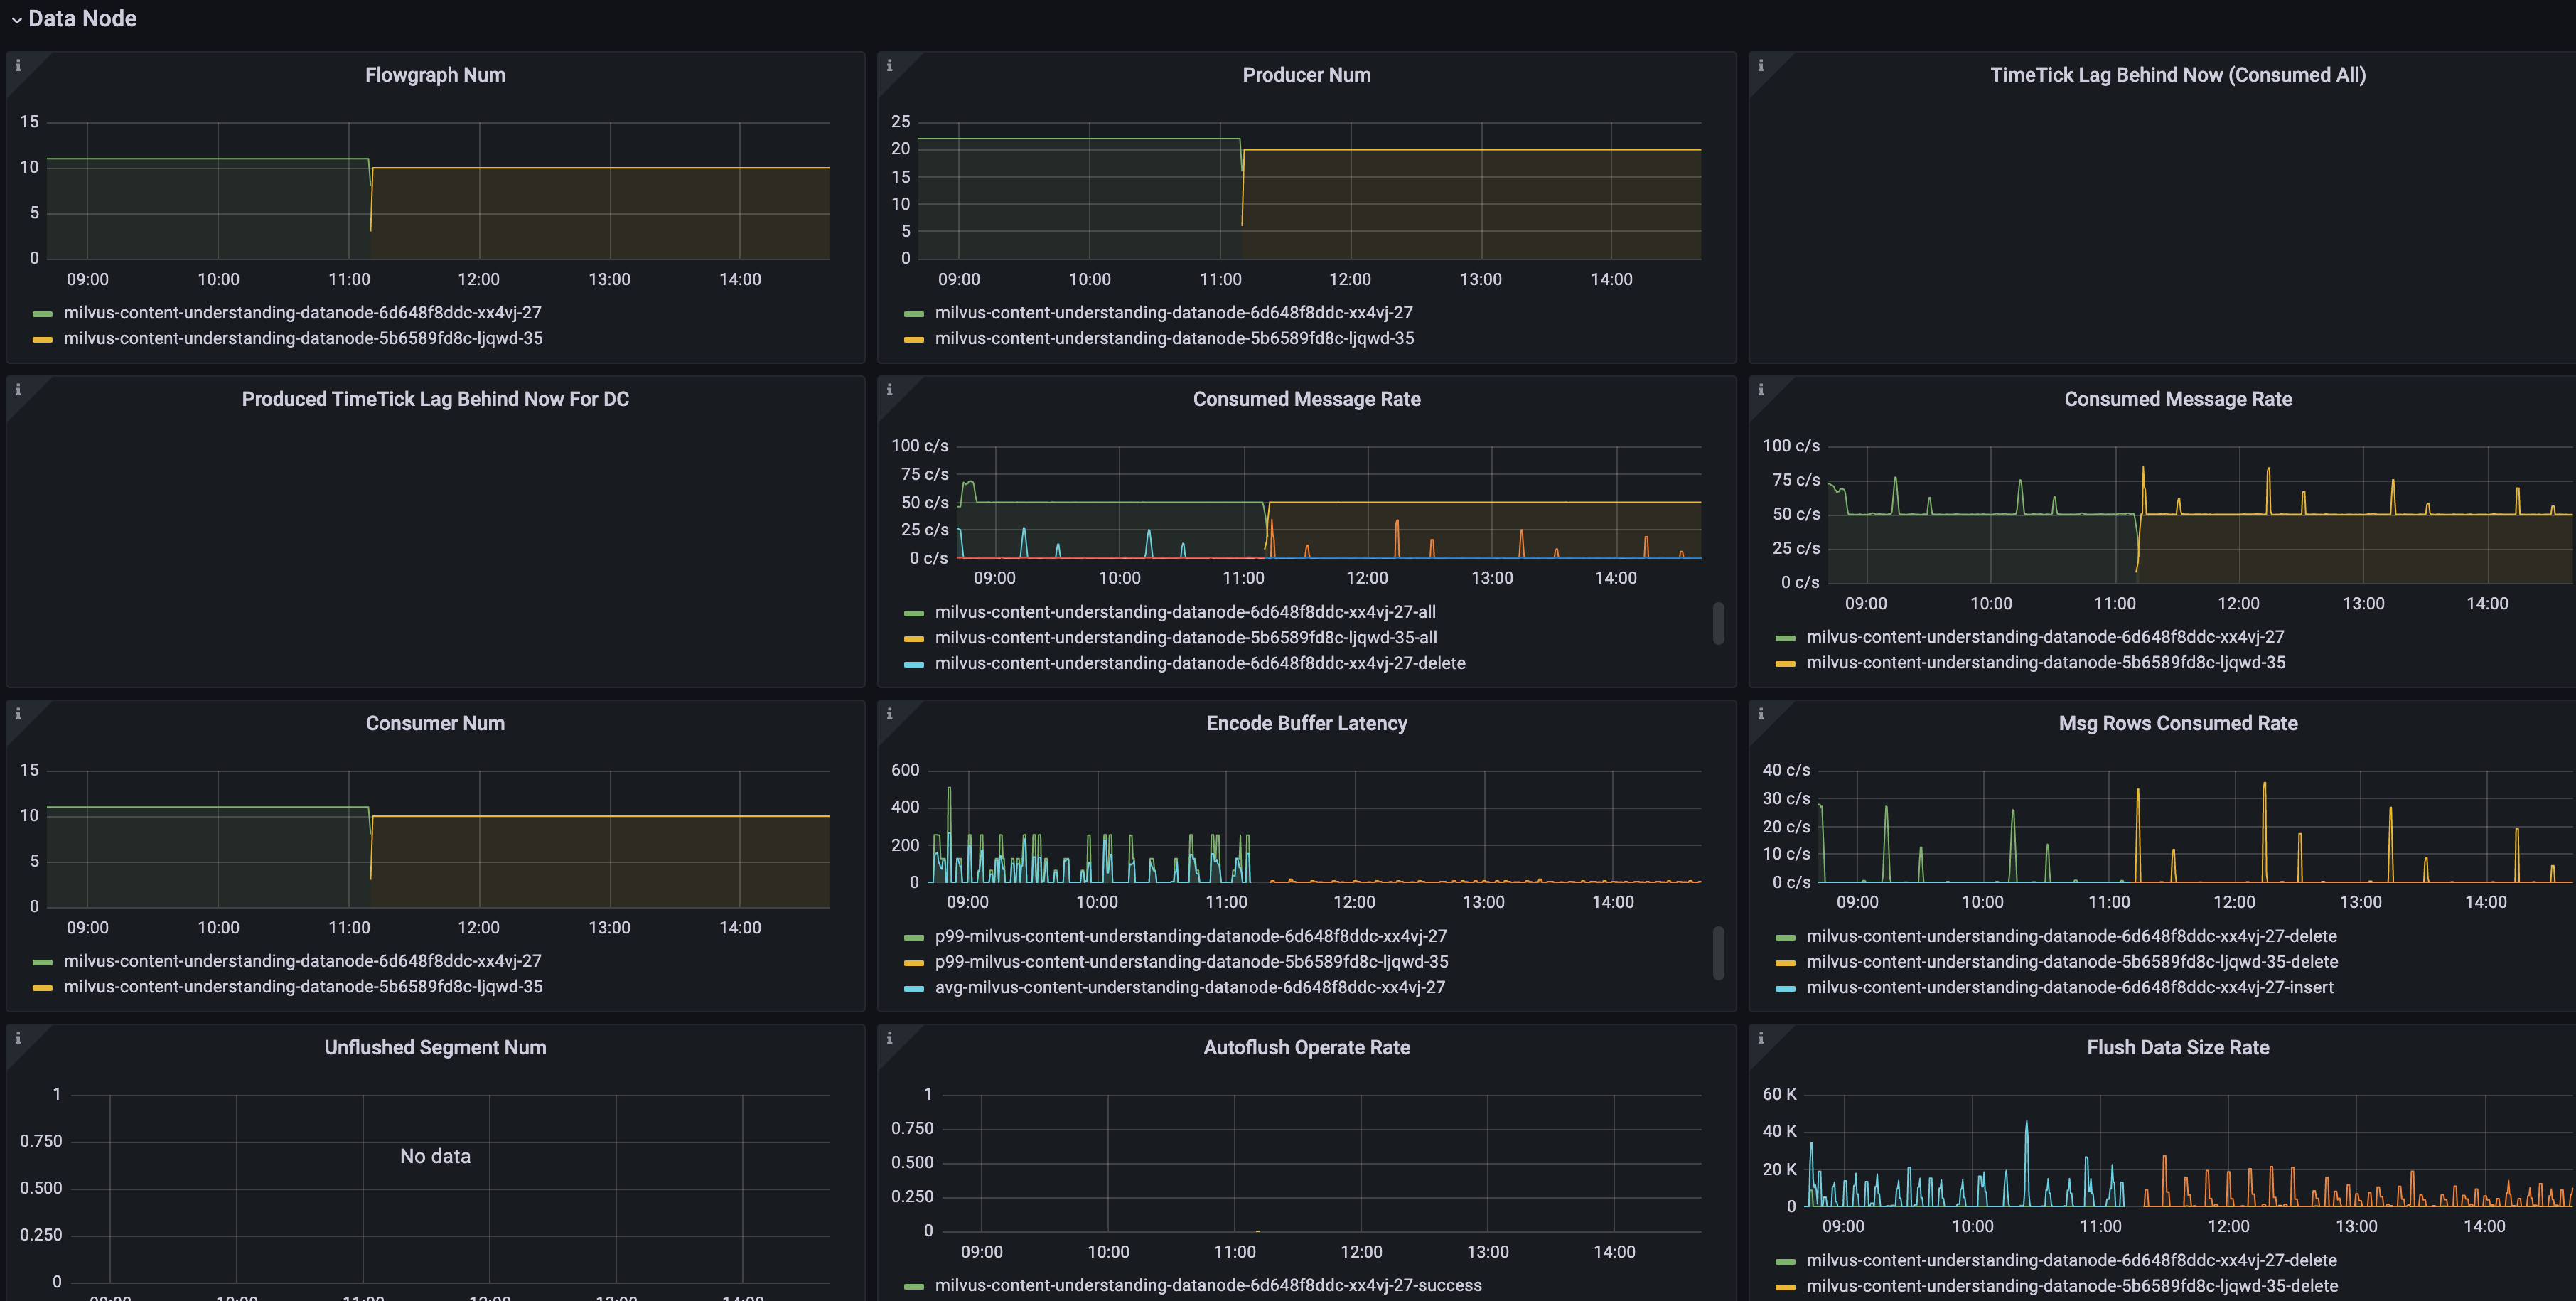This screenshot has height=1301, width=2576.
Task: Open the Flowgraph Num panel title menu
Action: click(x=435, y=74)
